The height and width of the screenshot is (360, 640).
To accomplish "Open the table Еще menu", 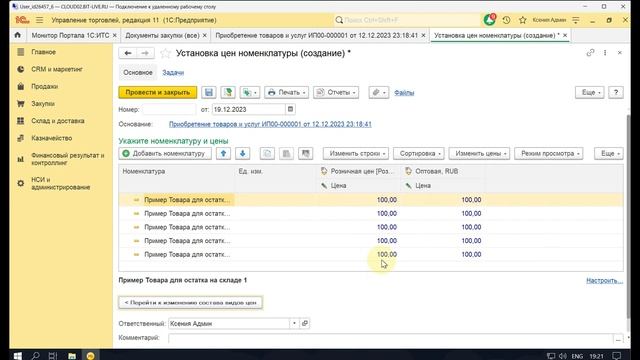I will pos(609,153).
